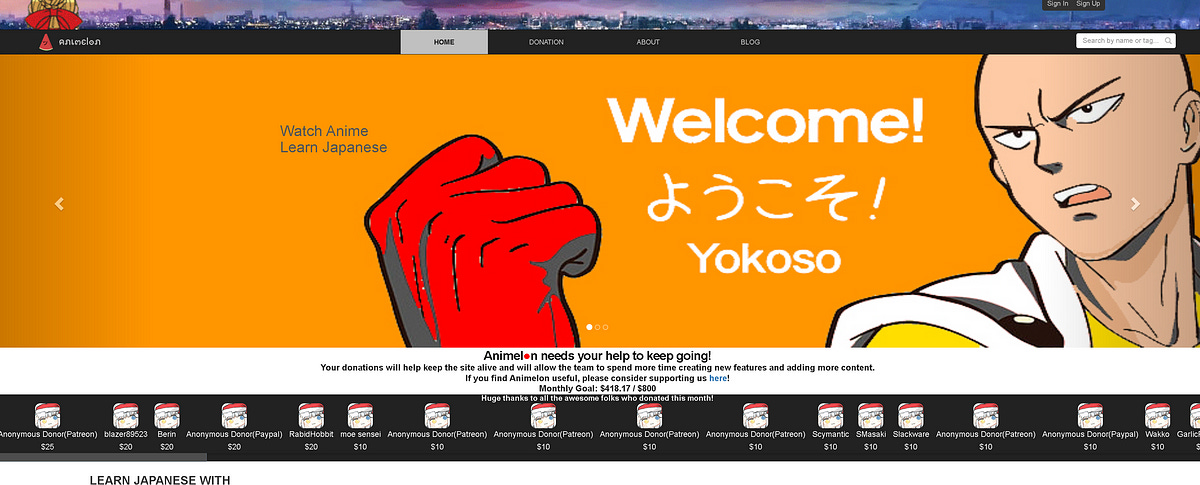Open the blazer89523 donor avatar

[x=126, y=416]
